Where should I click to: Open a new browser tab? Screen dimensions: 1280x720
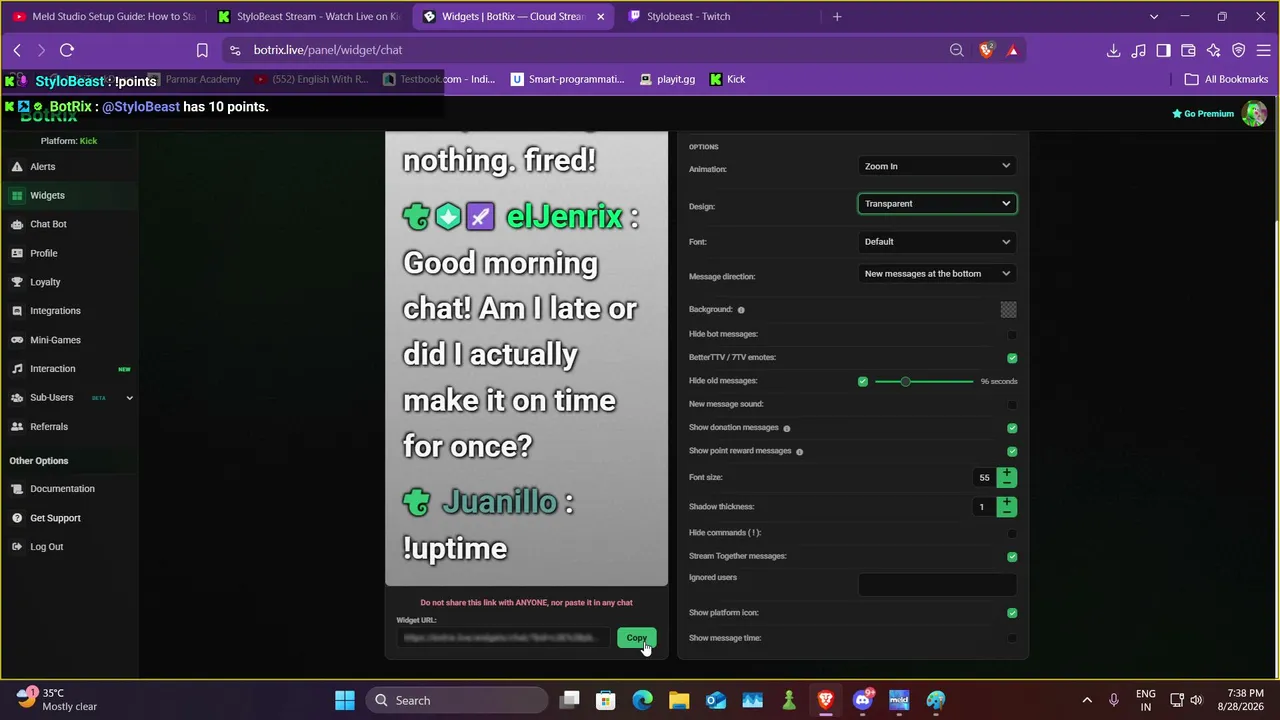point(837,16)
